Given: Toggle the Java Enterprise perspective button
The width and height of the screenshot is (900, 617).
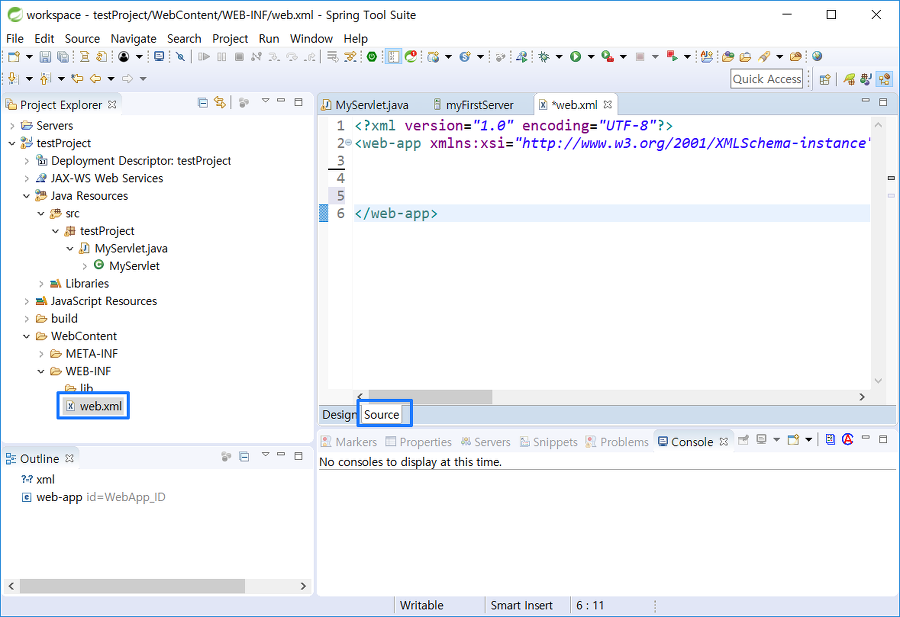Looking at the screenshot, I should coord(885,79).
